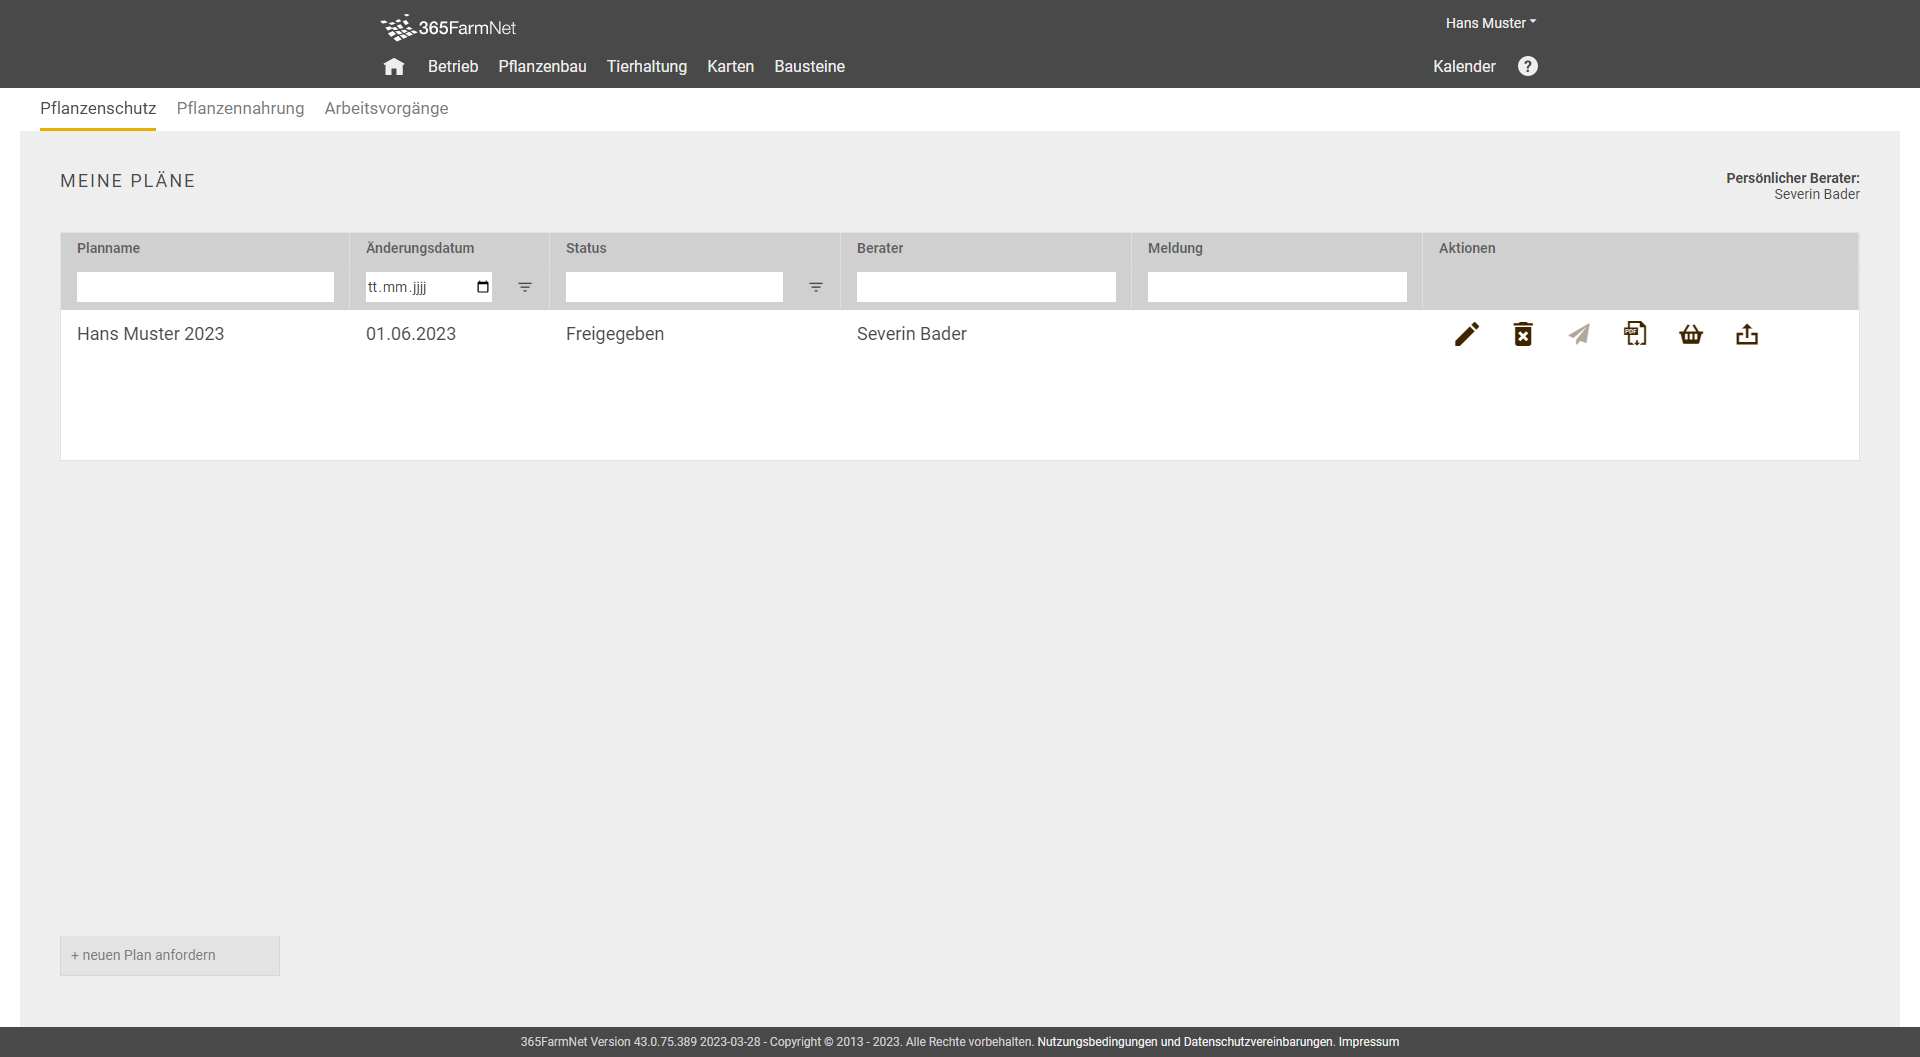
Task: Open the Pflanzenbau menu
Action: pyautogui.click(x=542, y=66)
